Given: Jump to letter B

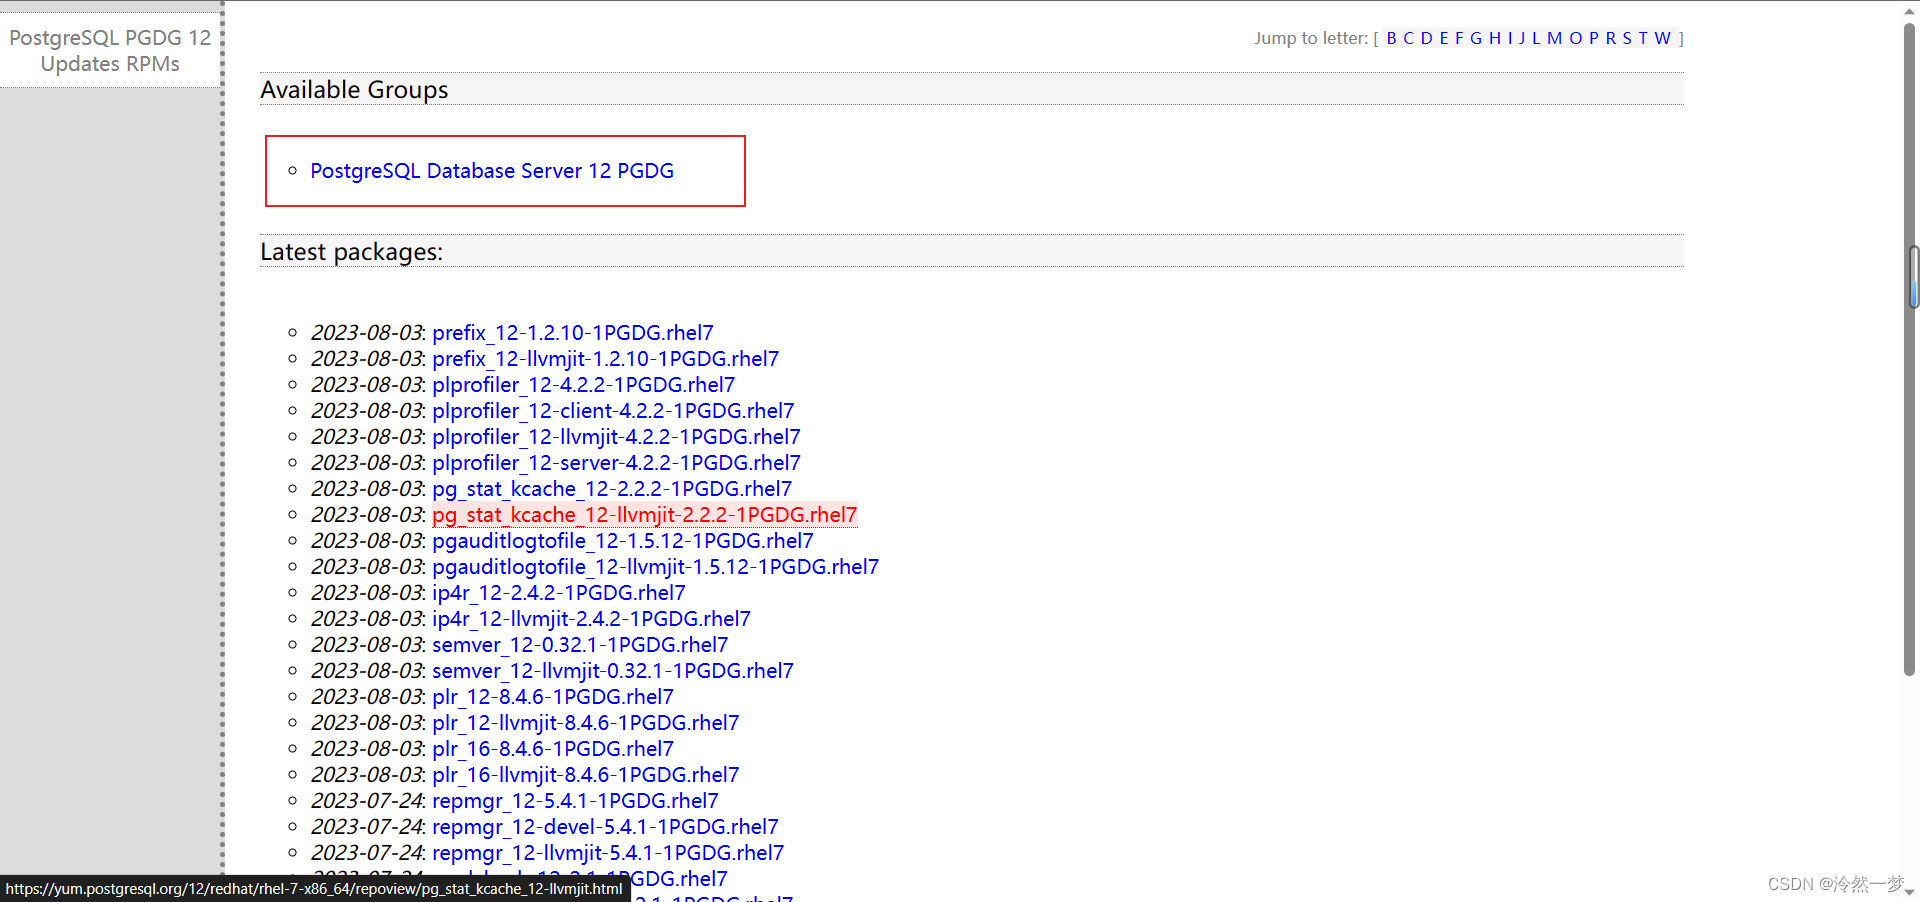Looking at the screenshot, I should tap(1392, 38).
